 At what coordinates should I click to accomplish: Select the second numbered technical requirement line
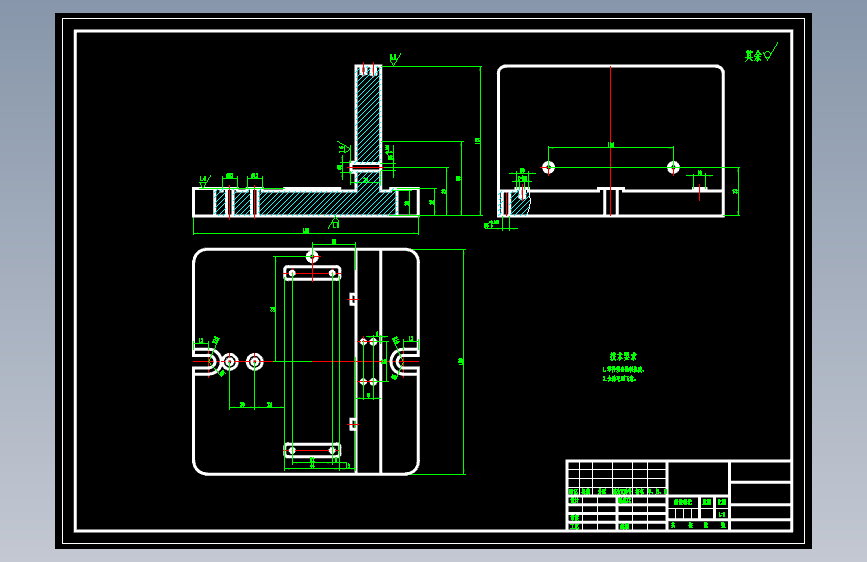click(620, 379)
